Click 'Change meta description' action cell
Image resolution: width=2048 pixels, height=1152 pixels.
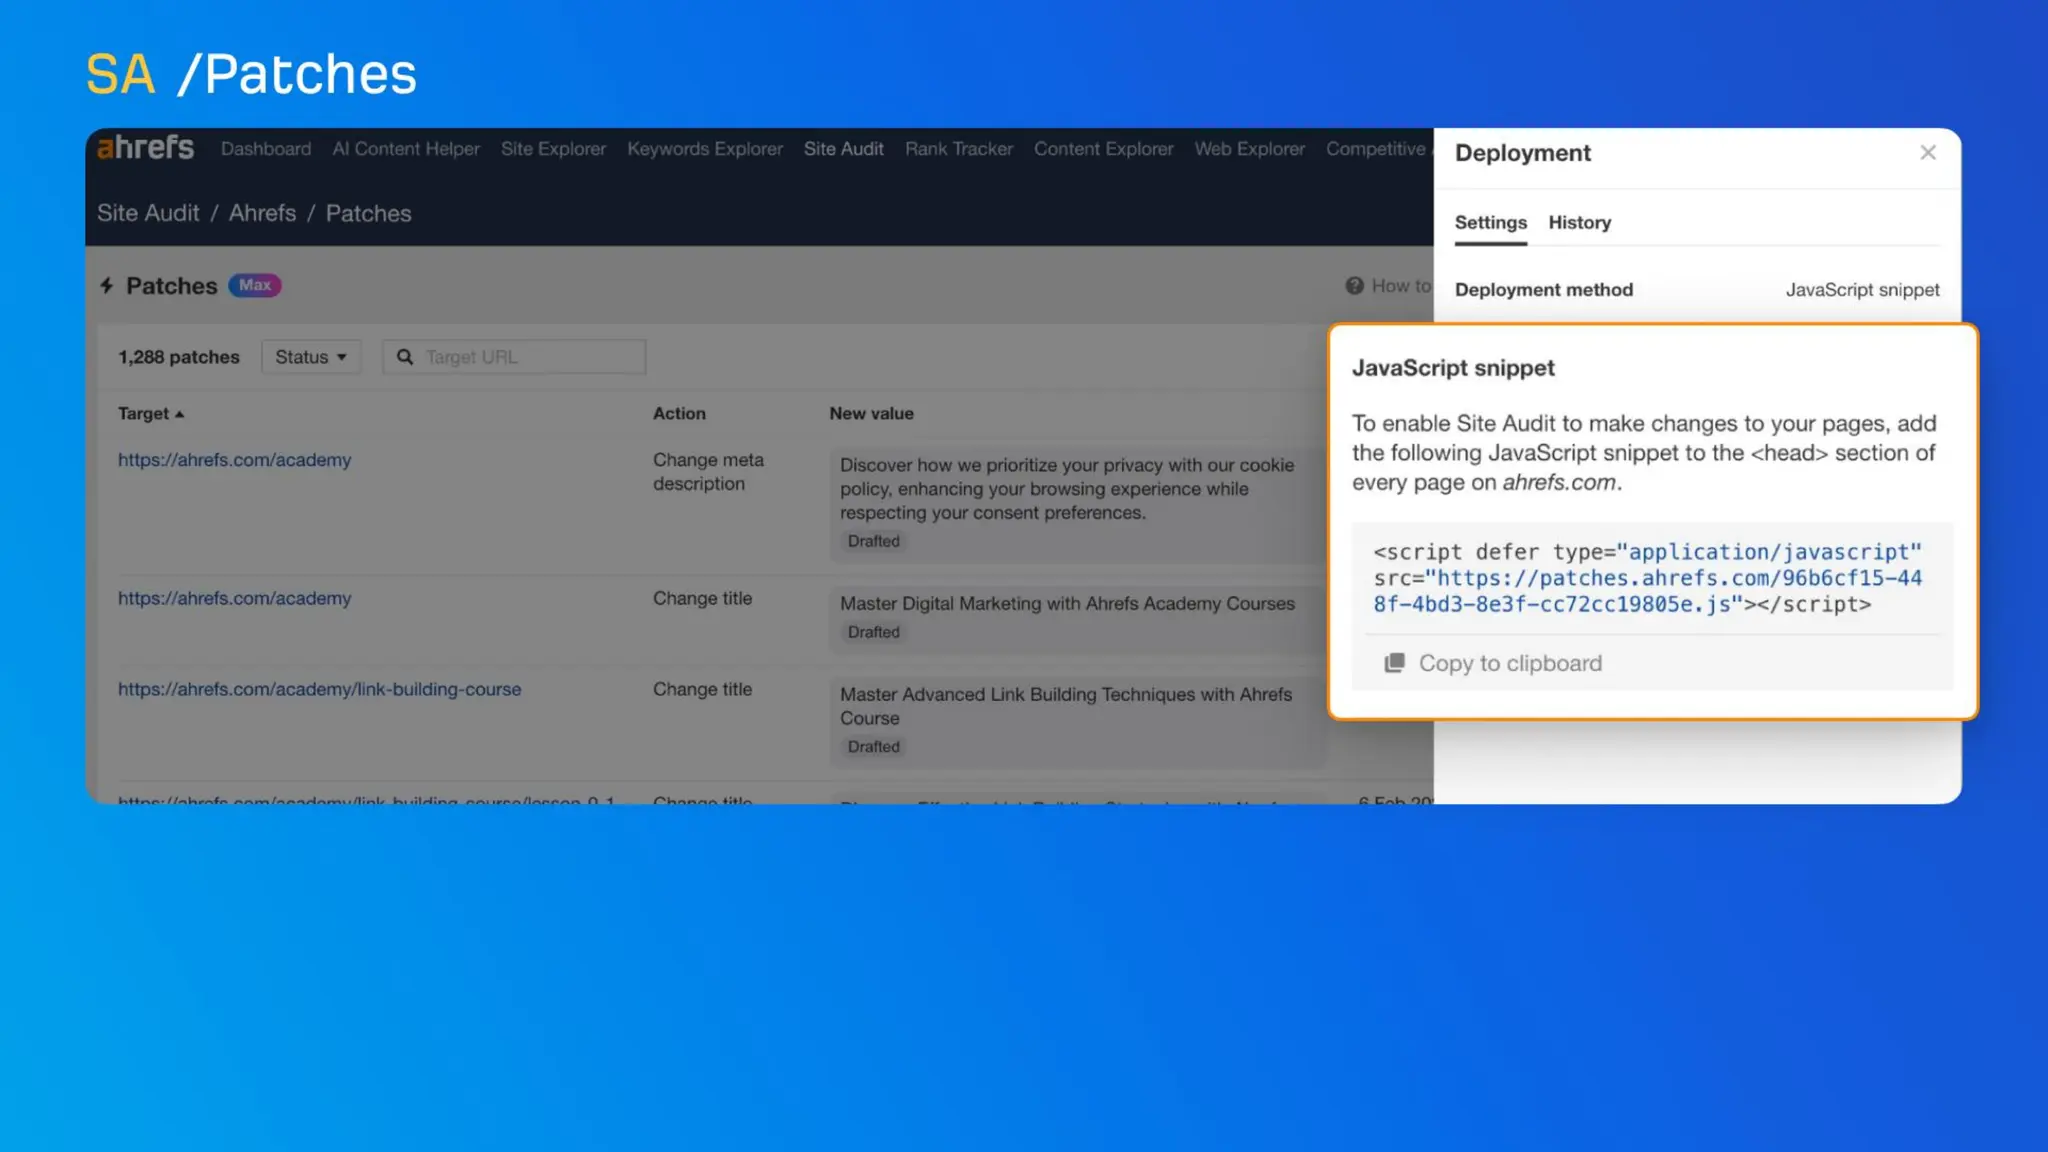coord(708,472)
